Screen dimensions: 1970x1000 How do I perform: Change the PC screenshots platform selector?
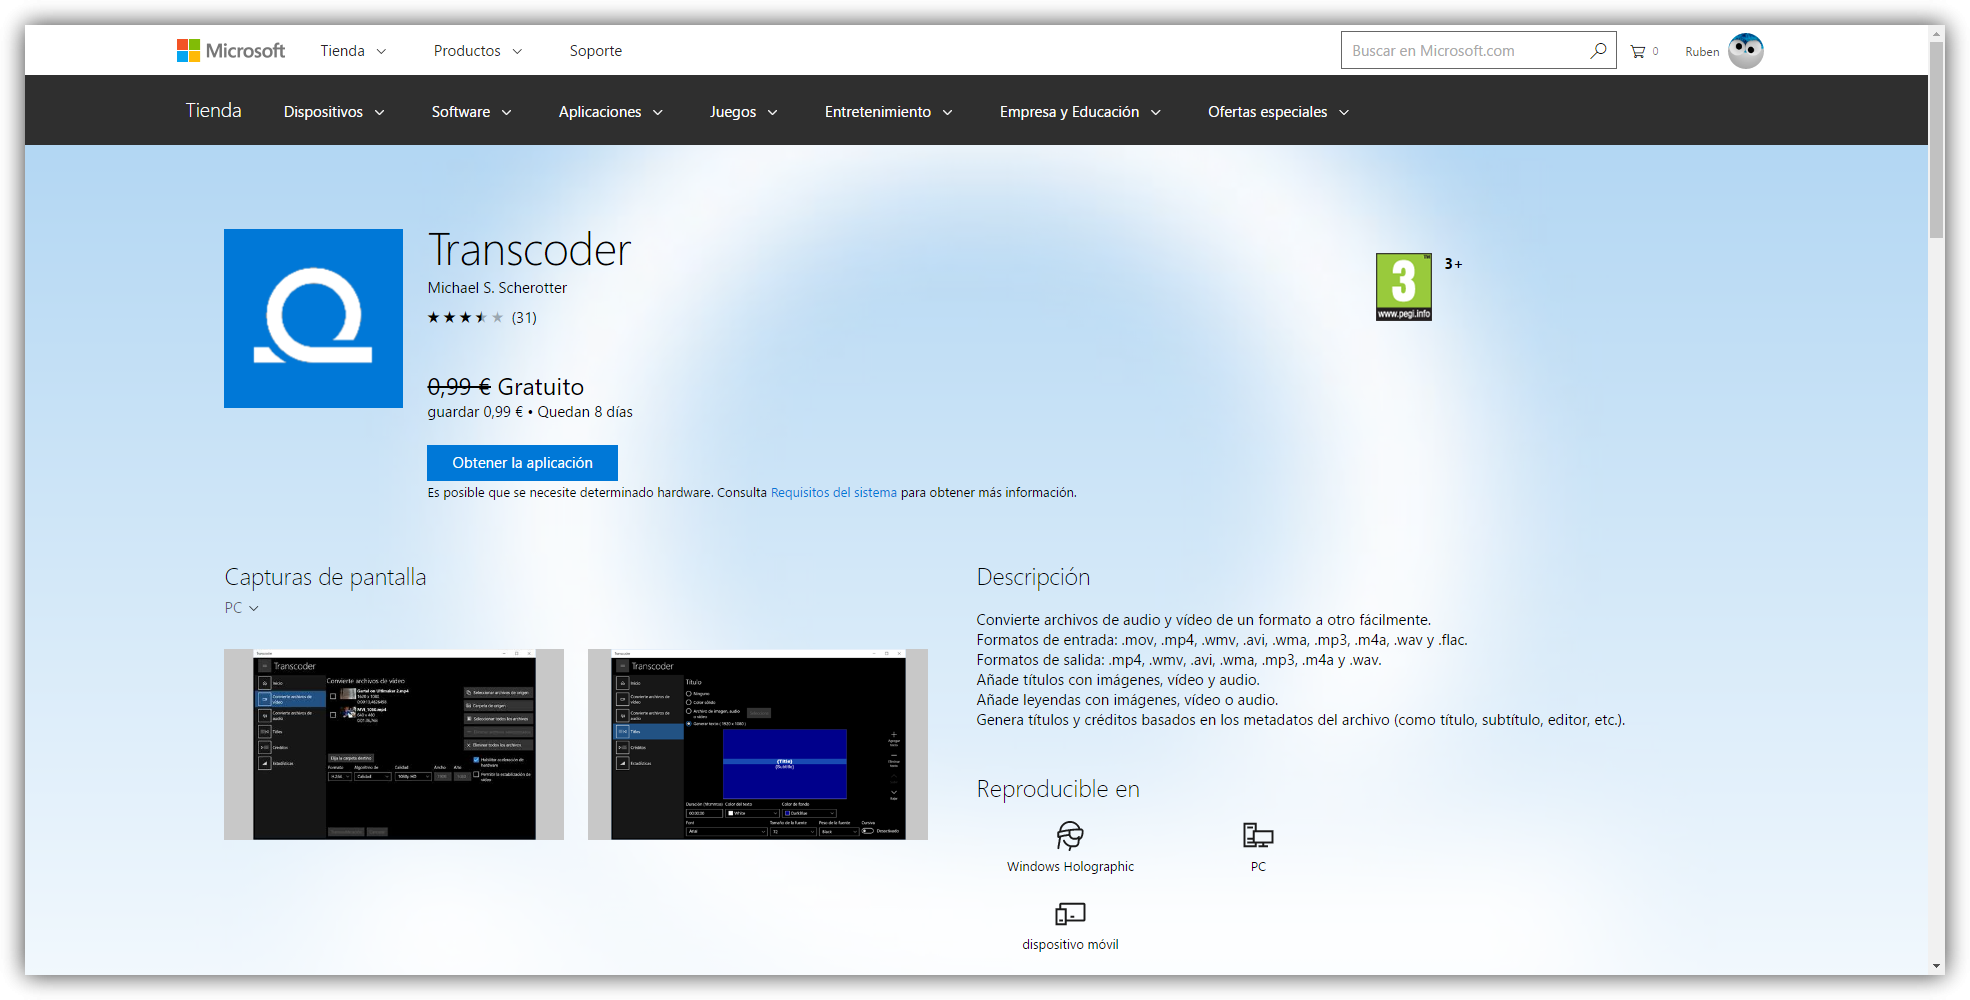click(242, 608)
